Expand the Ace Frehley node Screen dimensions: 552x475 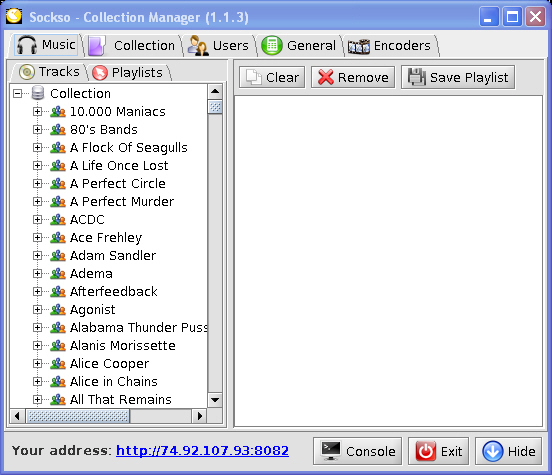37,238
